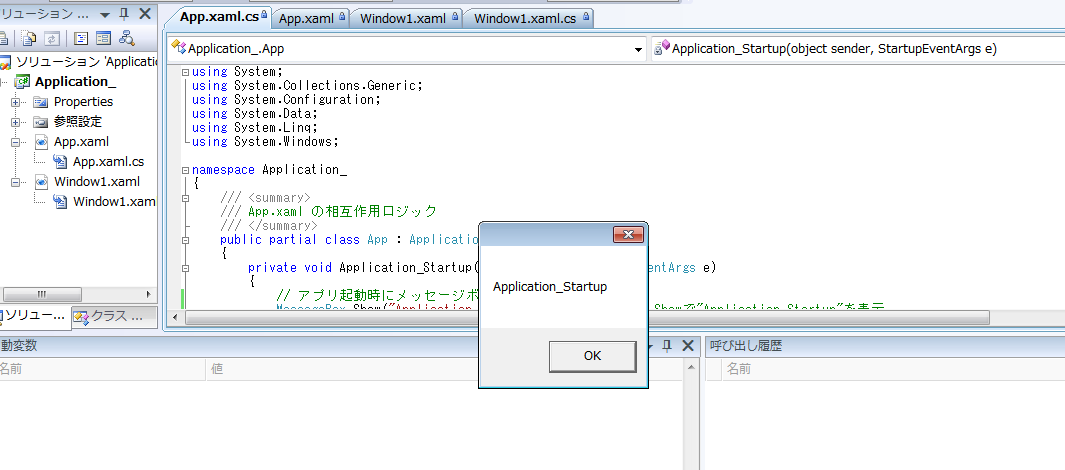This screenshot has height=470, width=1065.
Task: Click the 値 column header in locals panel
Action: tap(444, 369)
